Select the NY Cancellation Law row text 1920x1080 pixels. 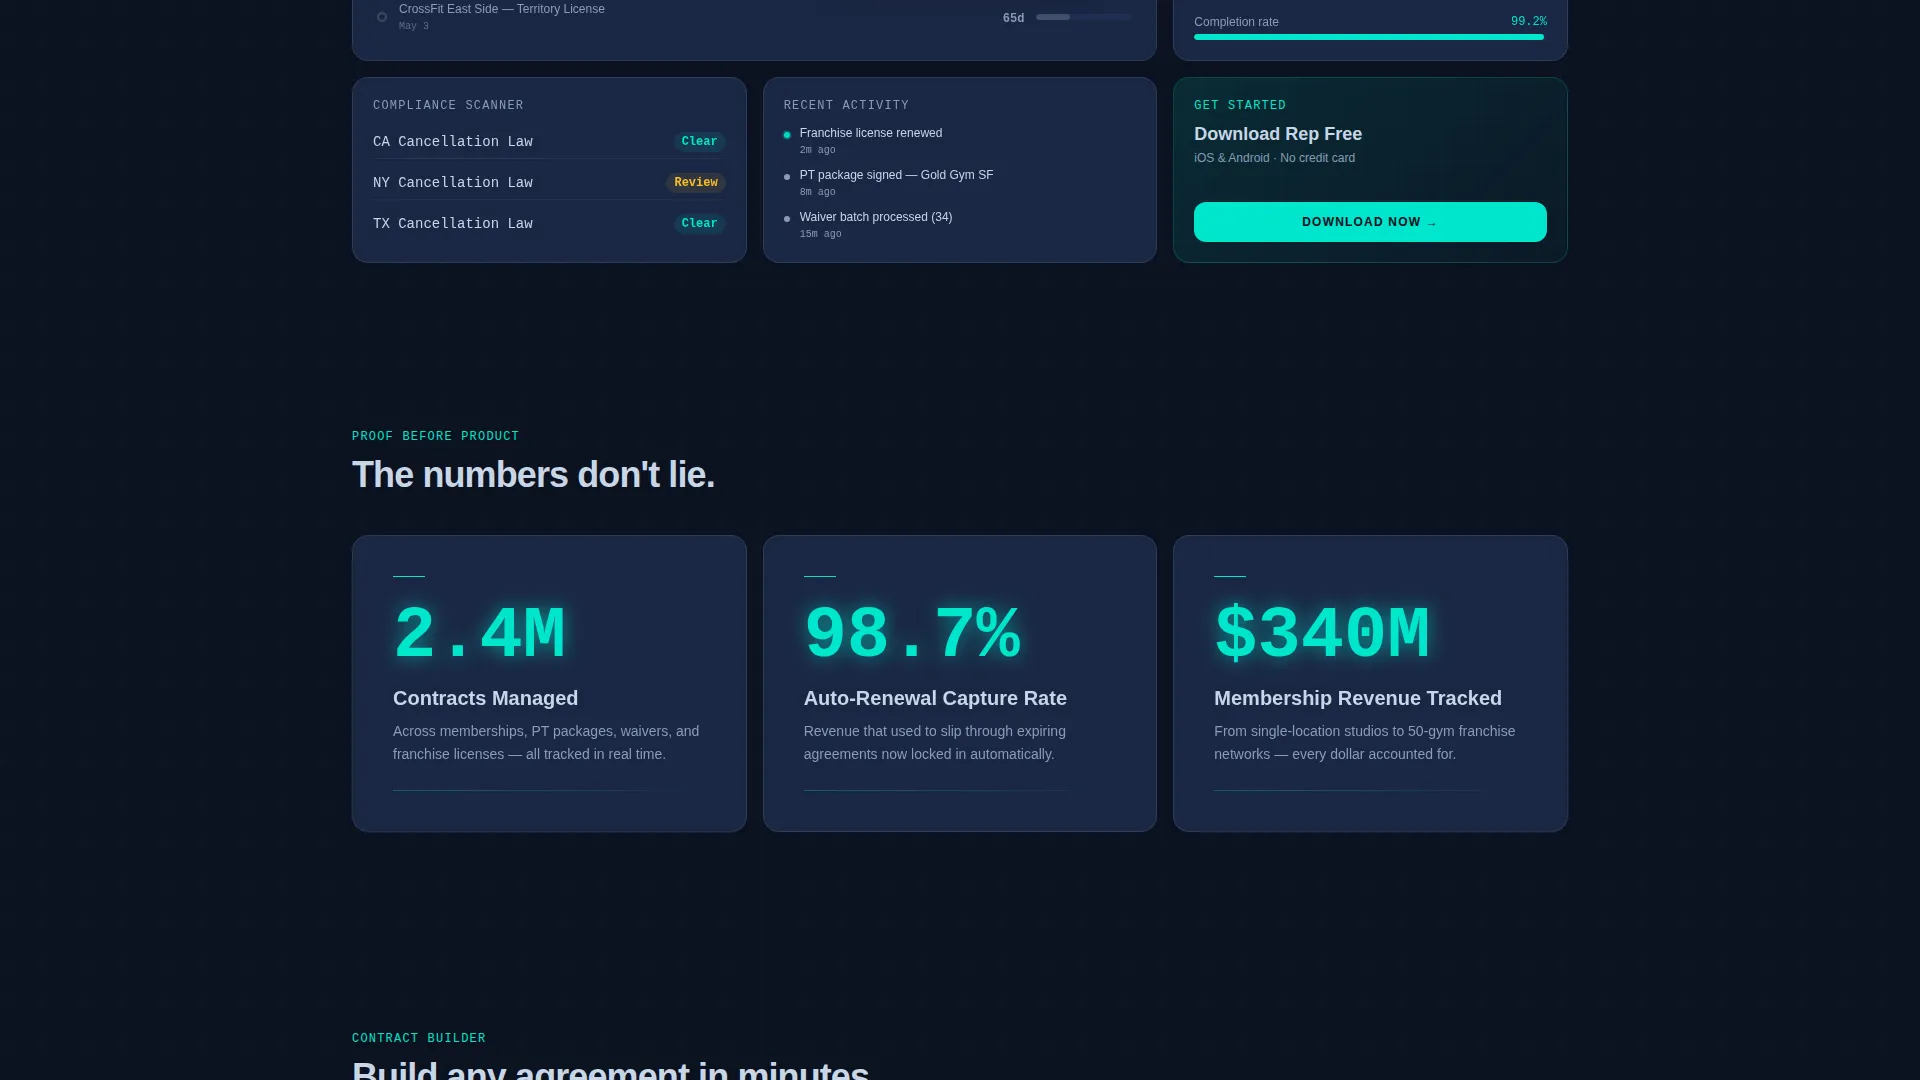click(x=453, y=183)
